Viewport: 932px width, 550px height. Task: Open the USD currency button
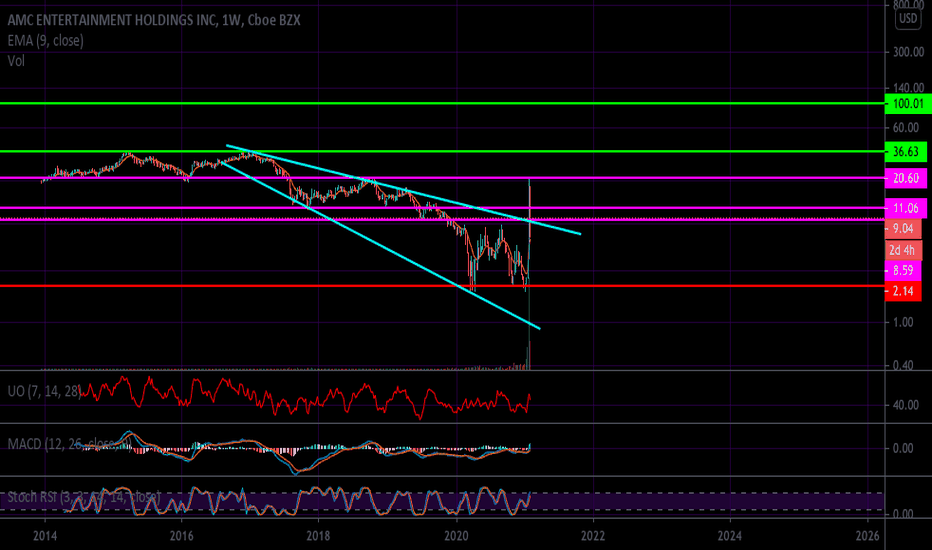tap(908, 19)
